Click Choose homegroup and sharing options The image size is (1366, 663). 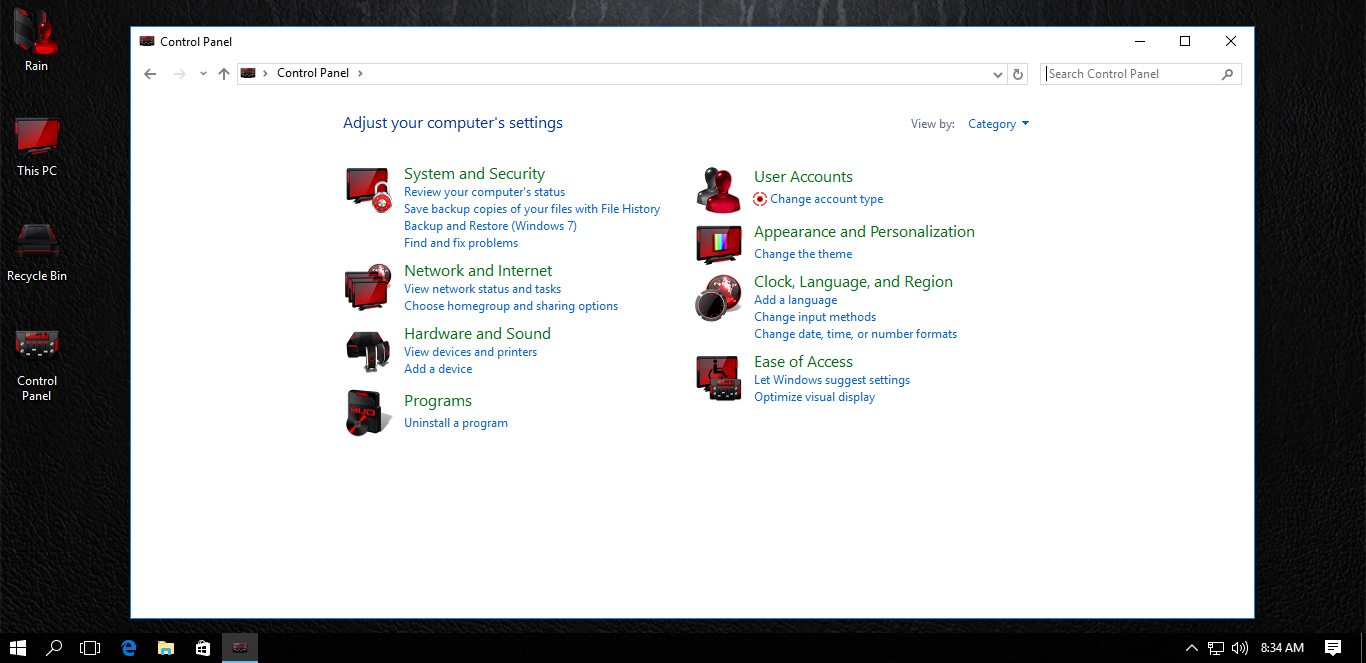coord(511,306)
